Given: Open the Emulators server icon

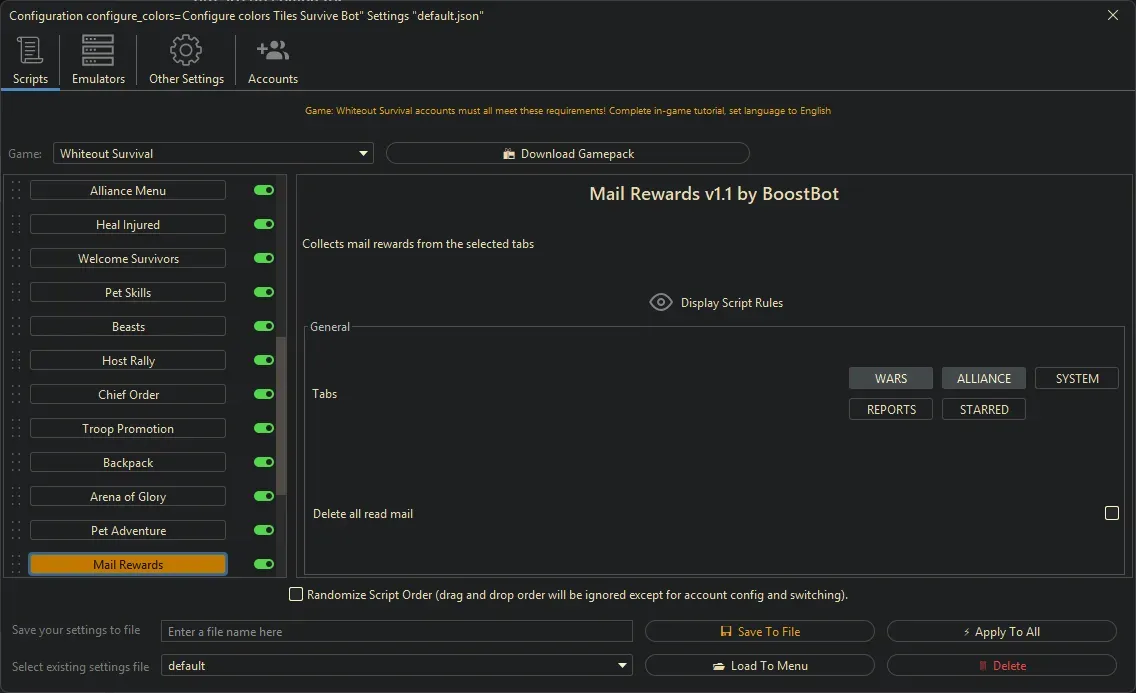Looking at the screenshot, I should pyautogui.click(x=98, y=50).
